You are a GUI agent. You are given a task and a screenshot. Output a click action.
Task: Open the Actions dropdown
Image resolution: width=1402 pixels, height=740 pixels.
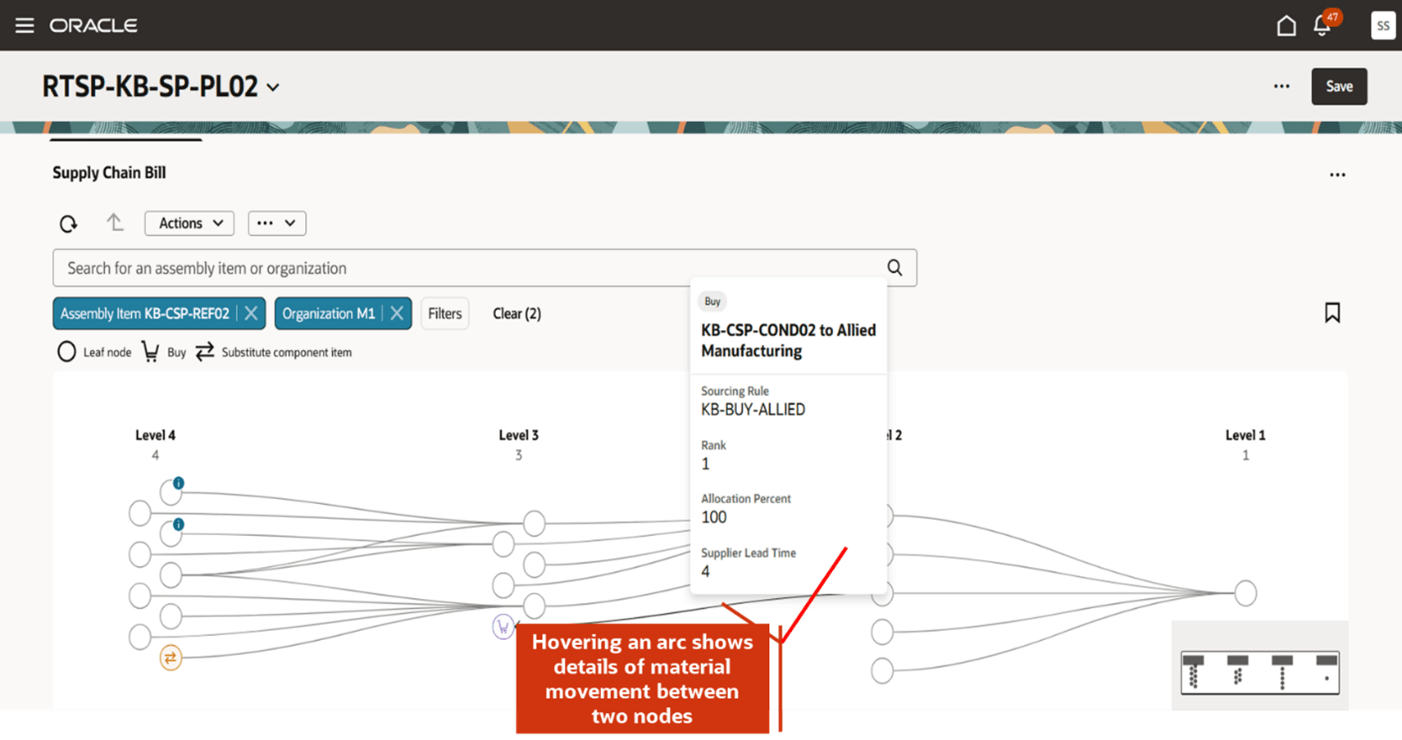point(190,223)
